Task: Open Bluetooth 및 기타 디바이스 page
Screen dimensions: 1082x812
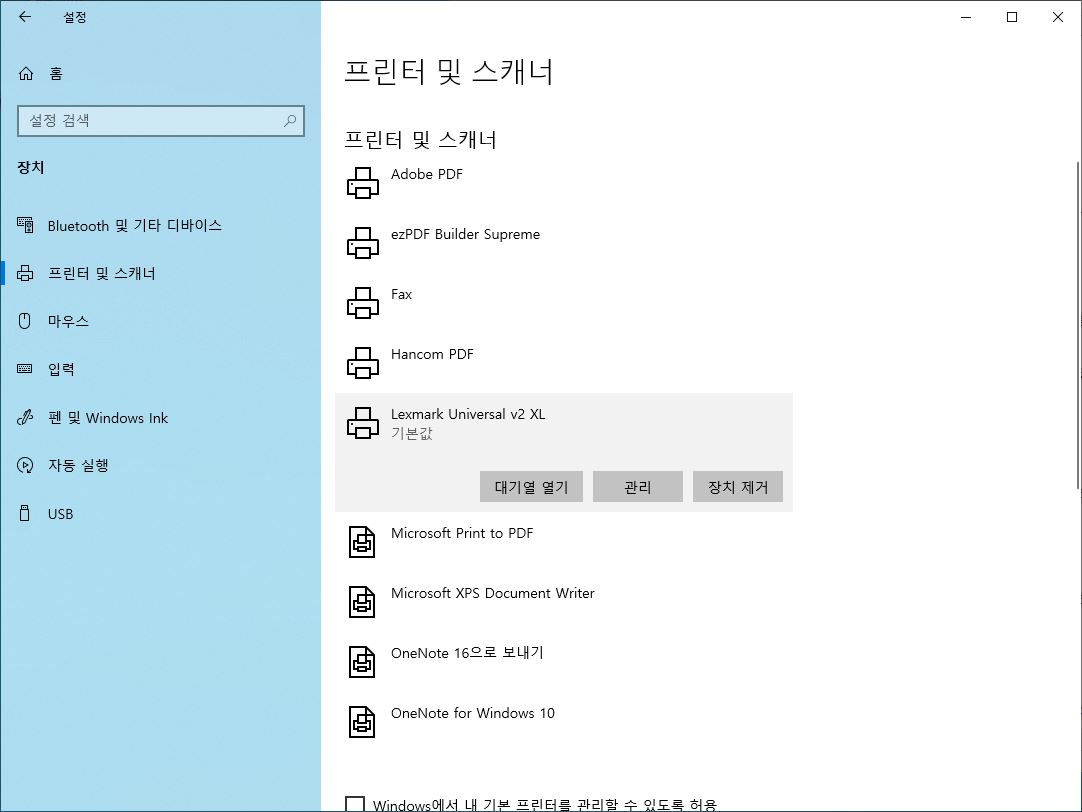Action: coord(135,226)
